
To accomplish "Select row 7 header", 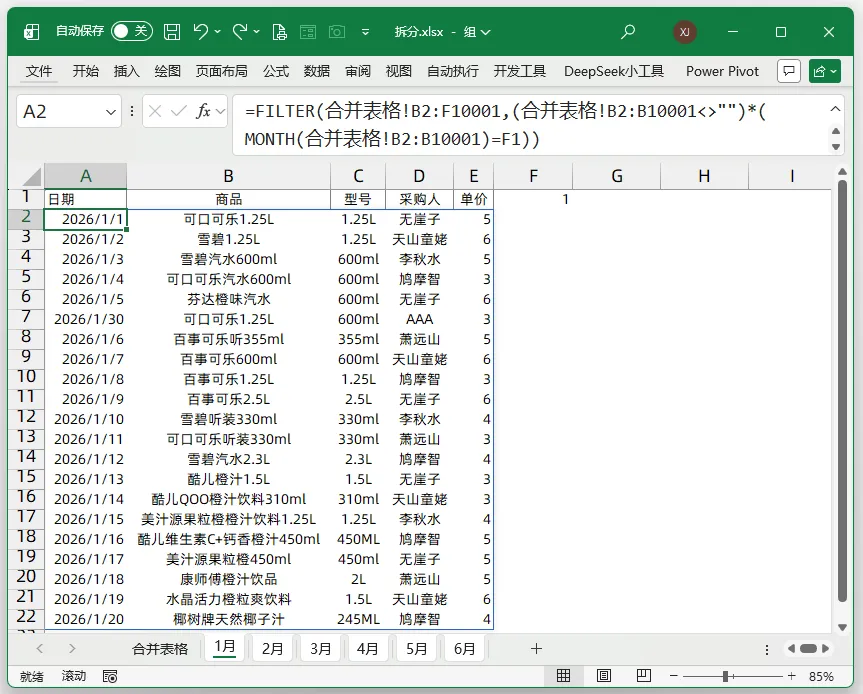I will point(26,317).
